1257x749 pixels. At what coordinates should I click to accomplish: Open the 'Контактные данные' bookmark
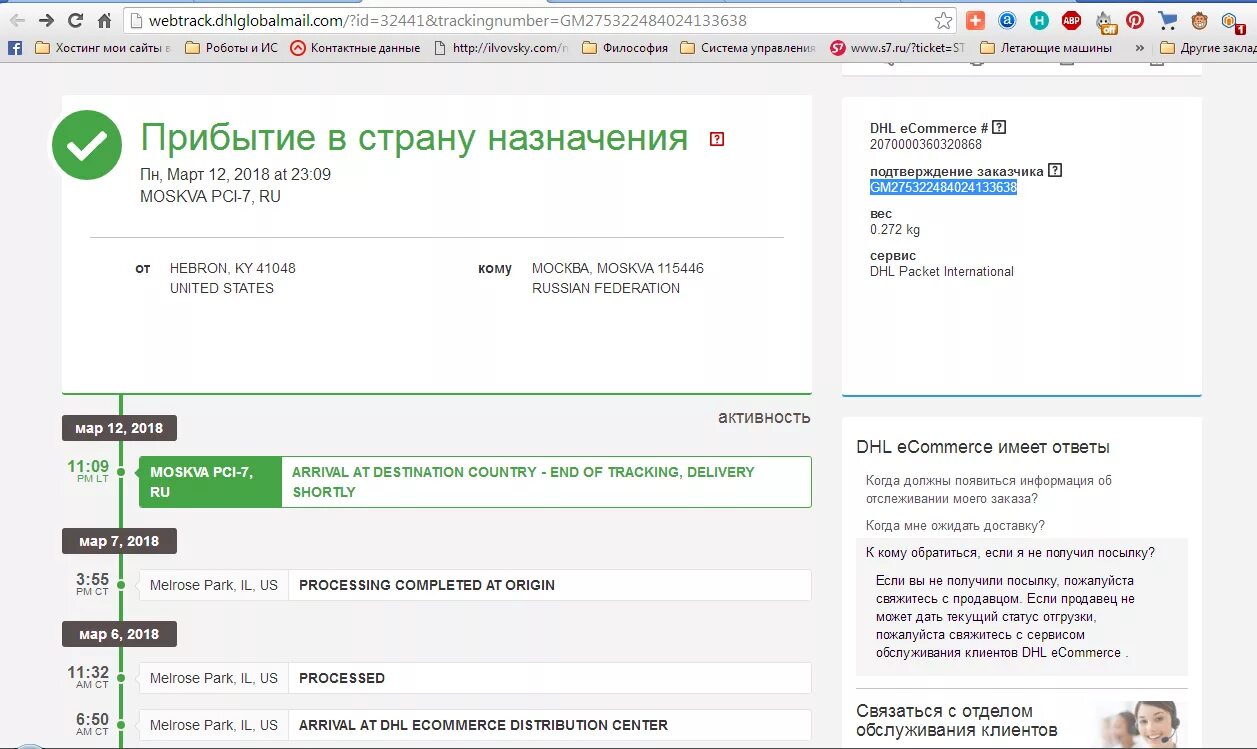coord(355,47)
